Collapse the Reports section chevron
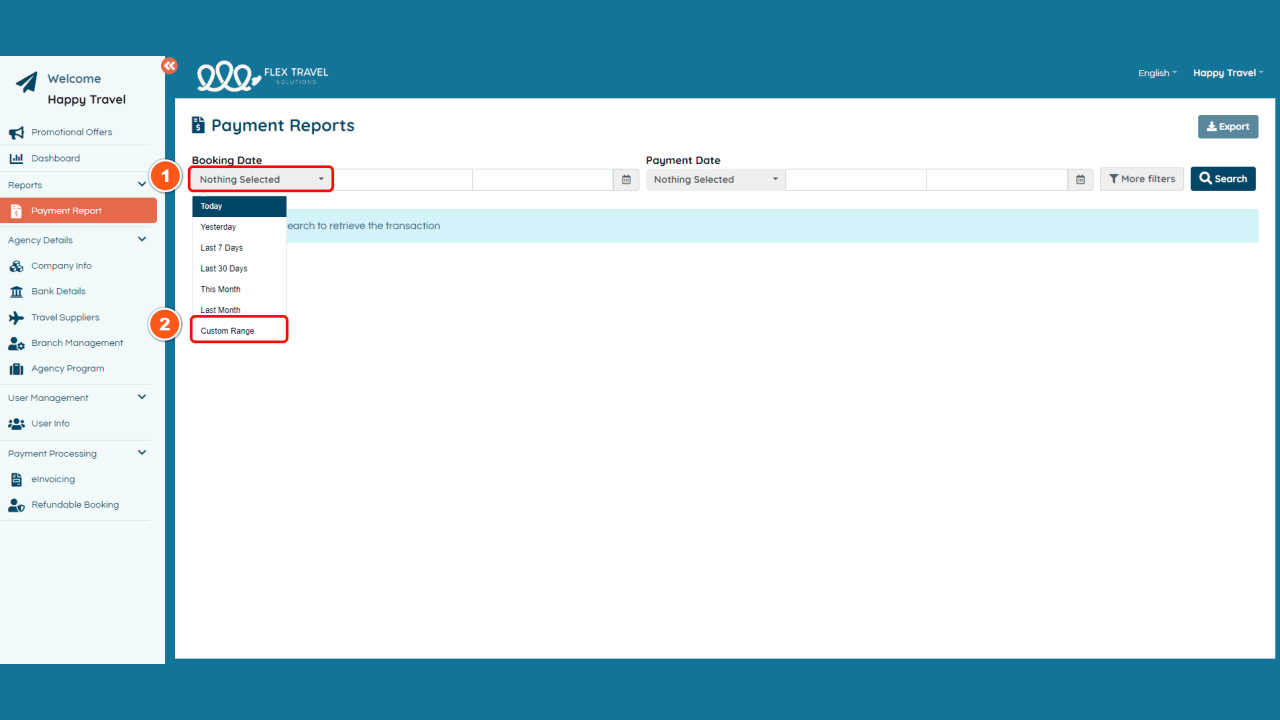1280x720 pixels. coord(142,184)
